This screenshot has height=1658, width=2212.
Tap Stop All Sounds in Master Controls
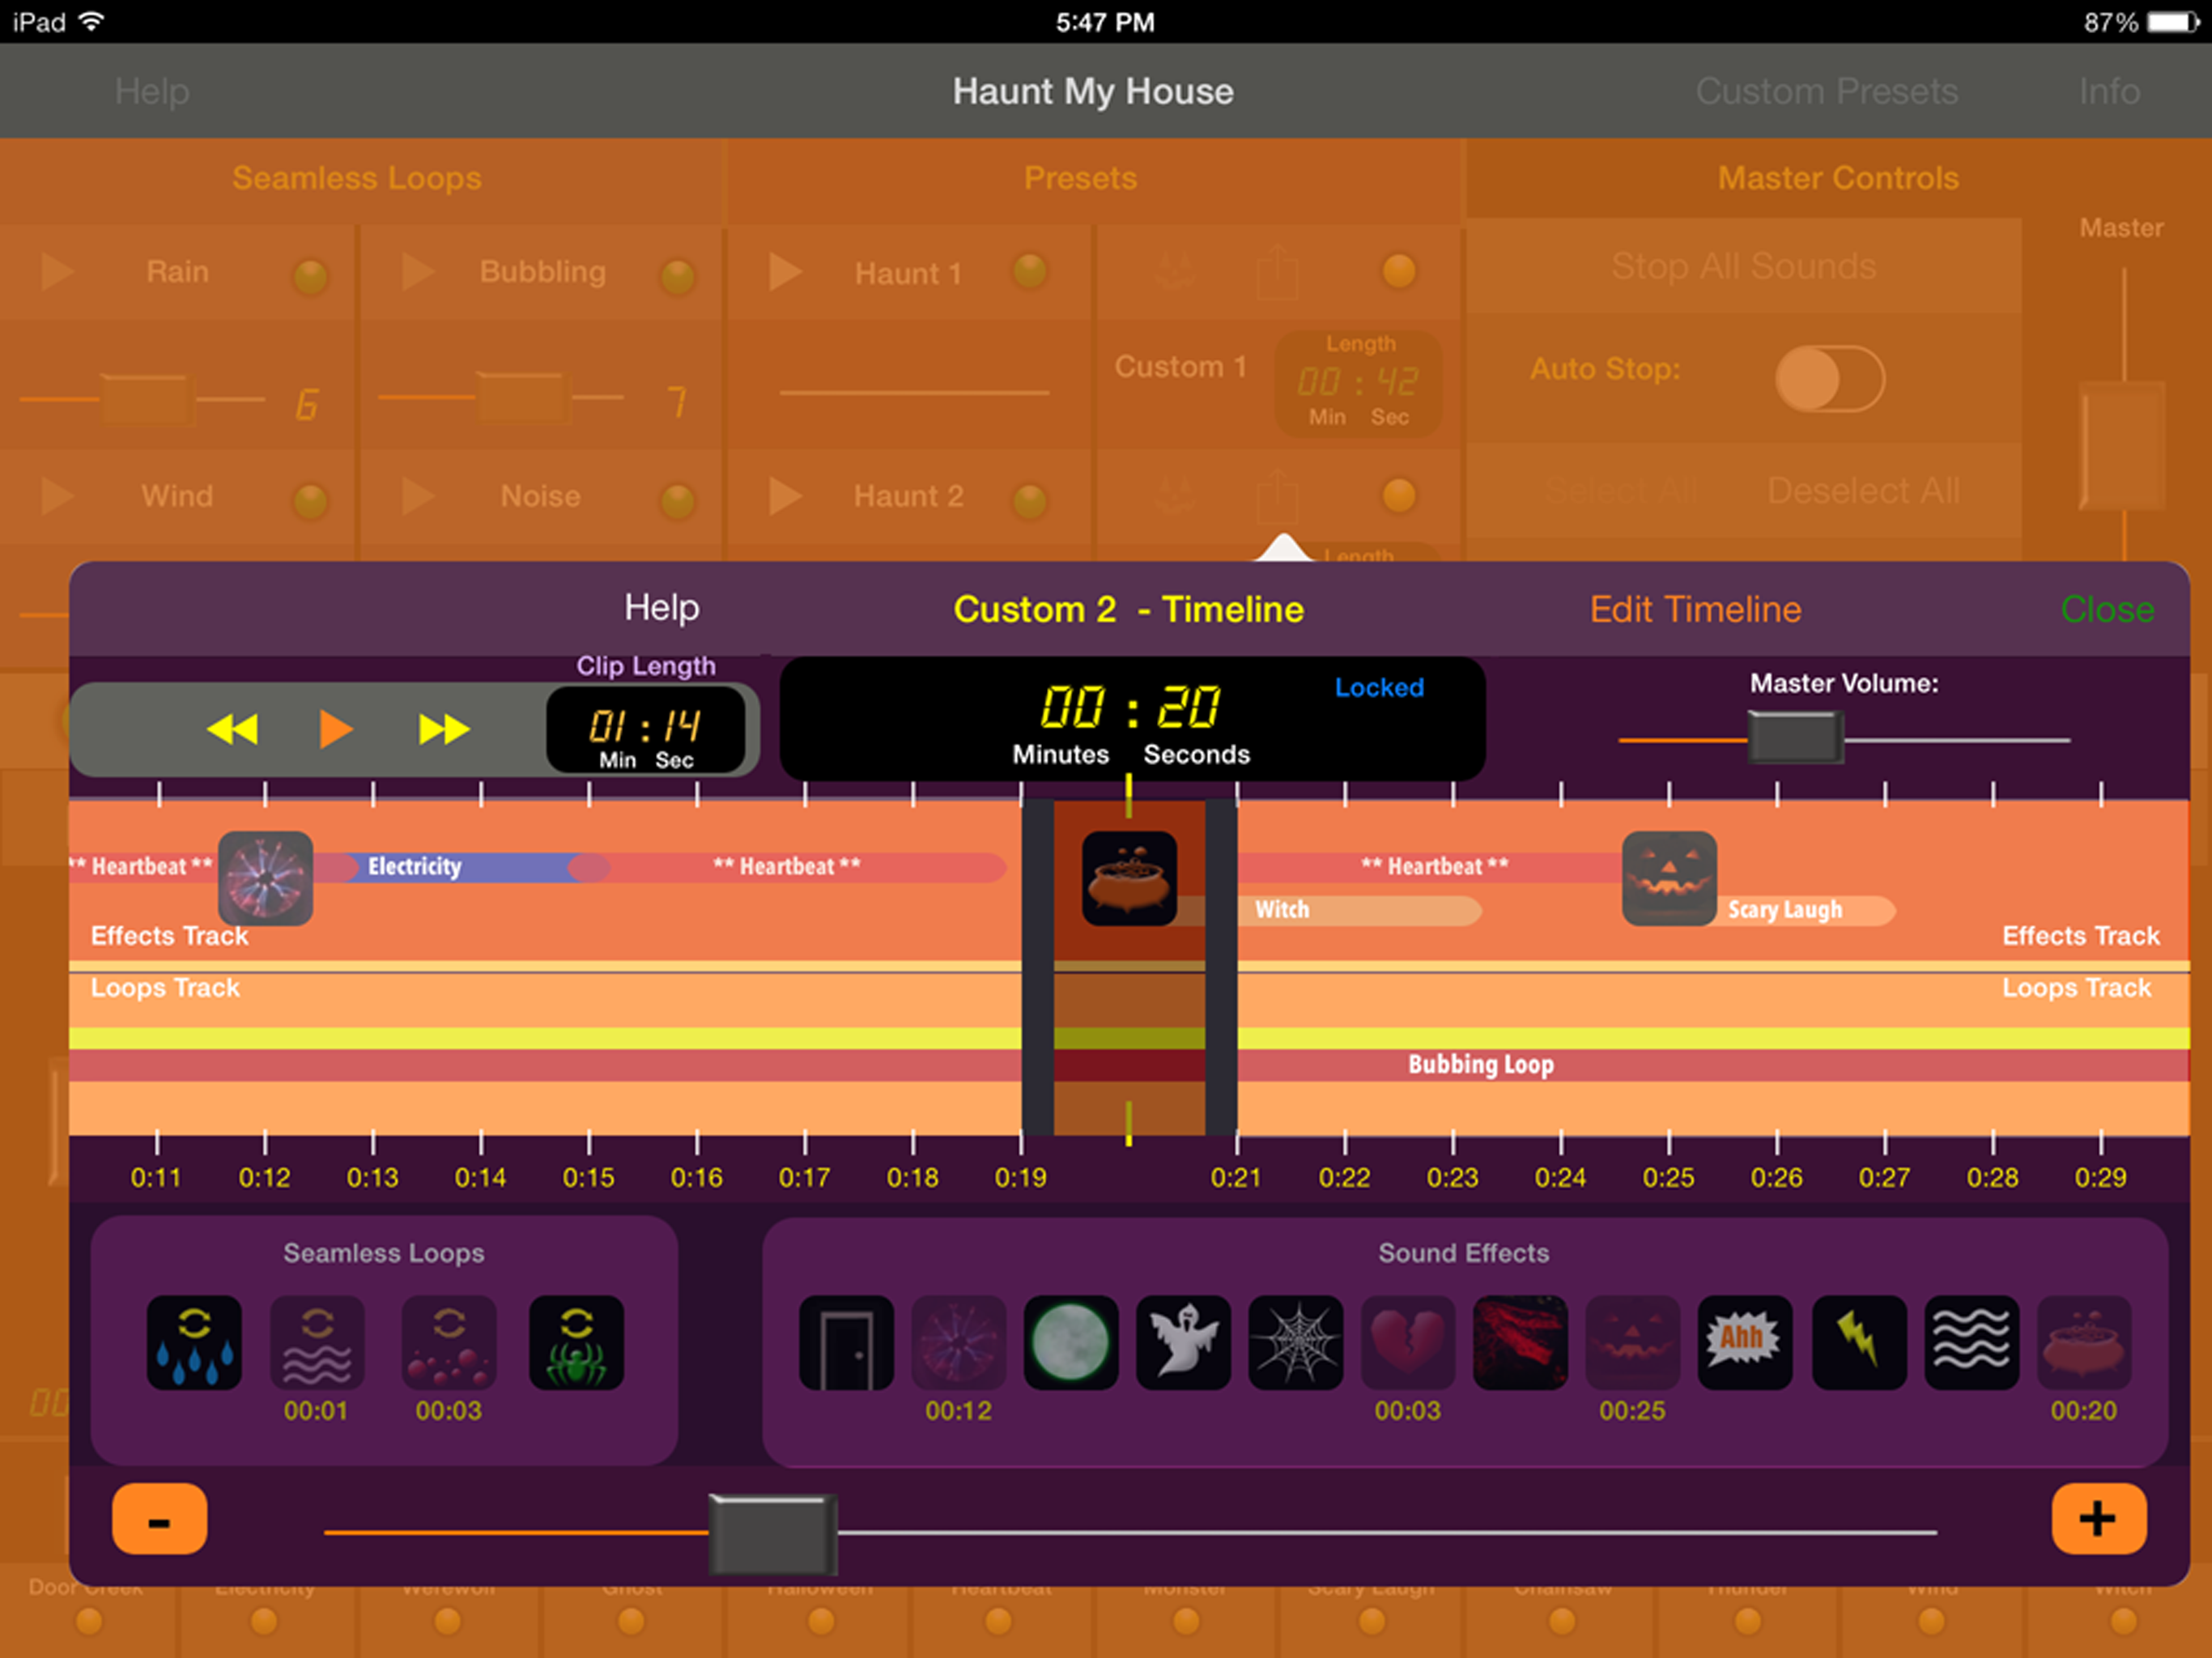tap(1744, 266)
